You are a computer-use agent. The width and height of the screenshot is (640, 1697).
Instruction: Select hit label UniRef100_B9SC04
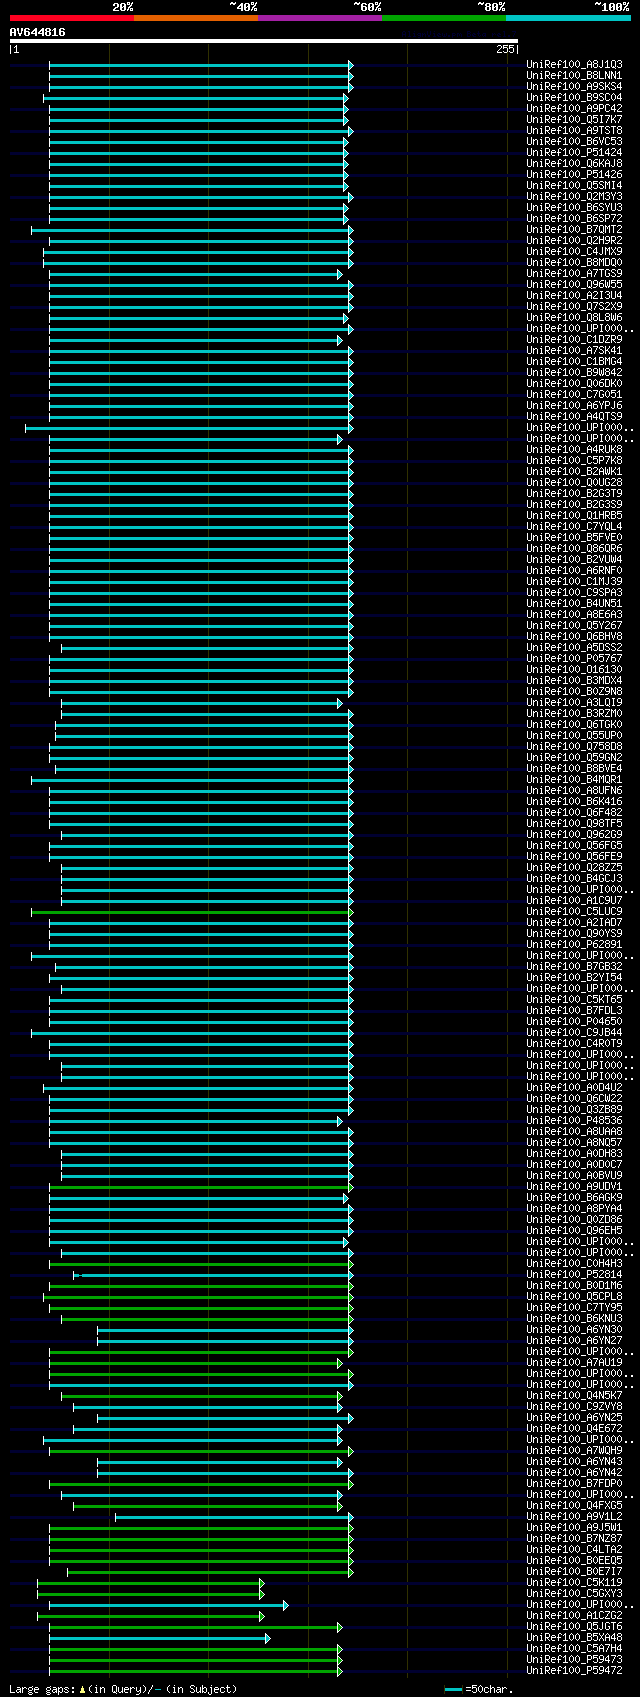coord(574,98)
